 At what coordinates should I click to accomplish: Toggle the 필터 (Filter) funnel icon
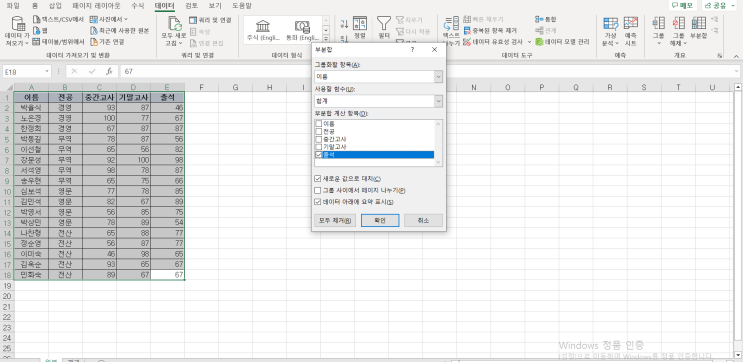pos(384,24)
